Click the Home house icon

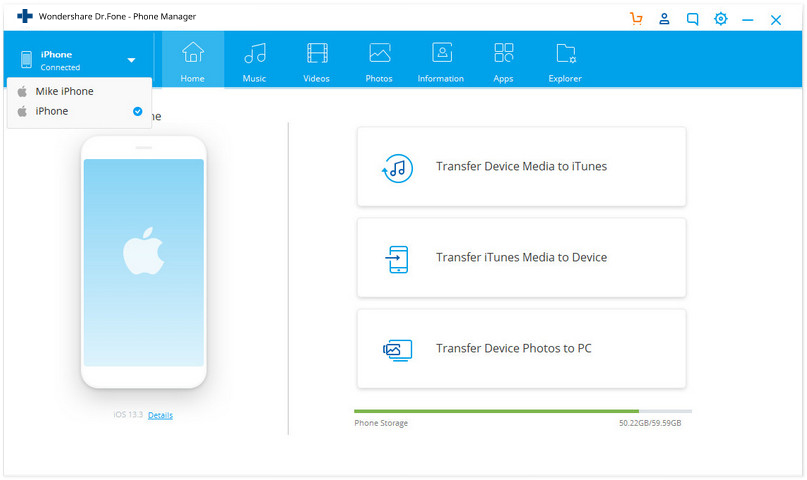(x=192, y=52)
